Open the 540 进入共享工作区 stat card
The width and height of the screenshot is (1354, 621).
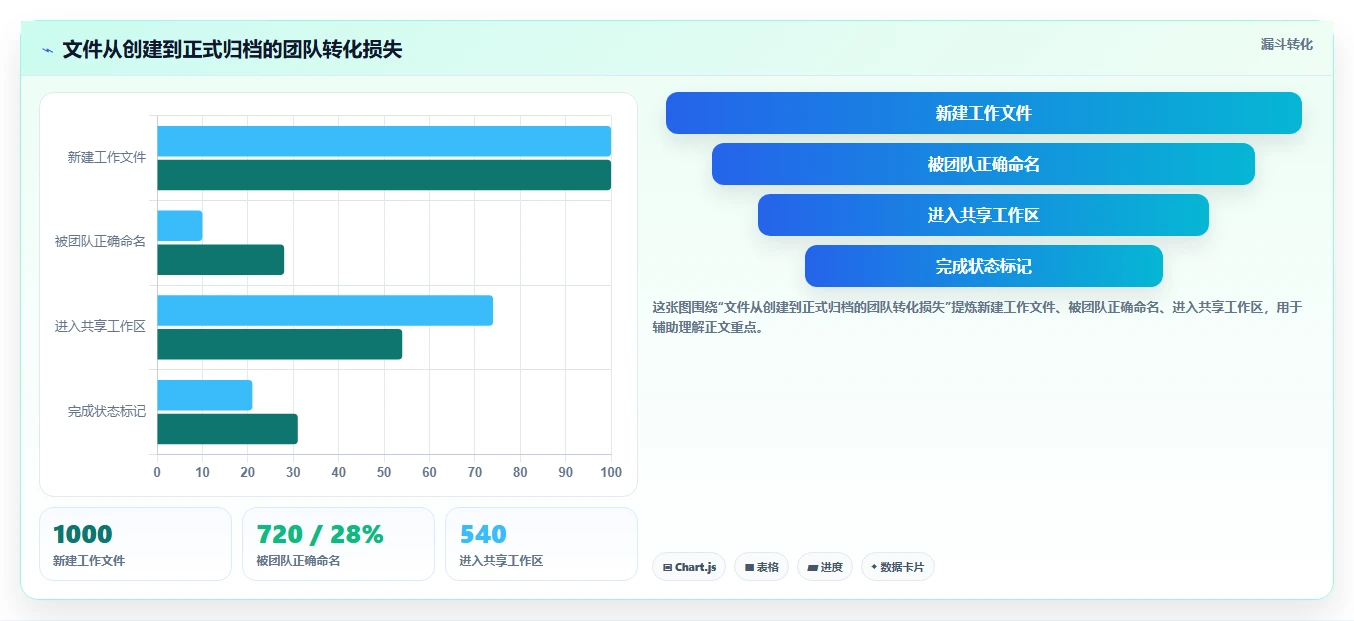(x=541, y=544)
